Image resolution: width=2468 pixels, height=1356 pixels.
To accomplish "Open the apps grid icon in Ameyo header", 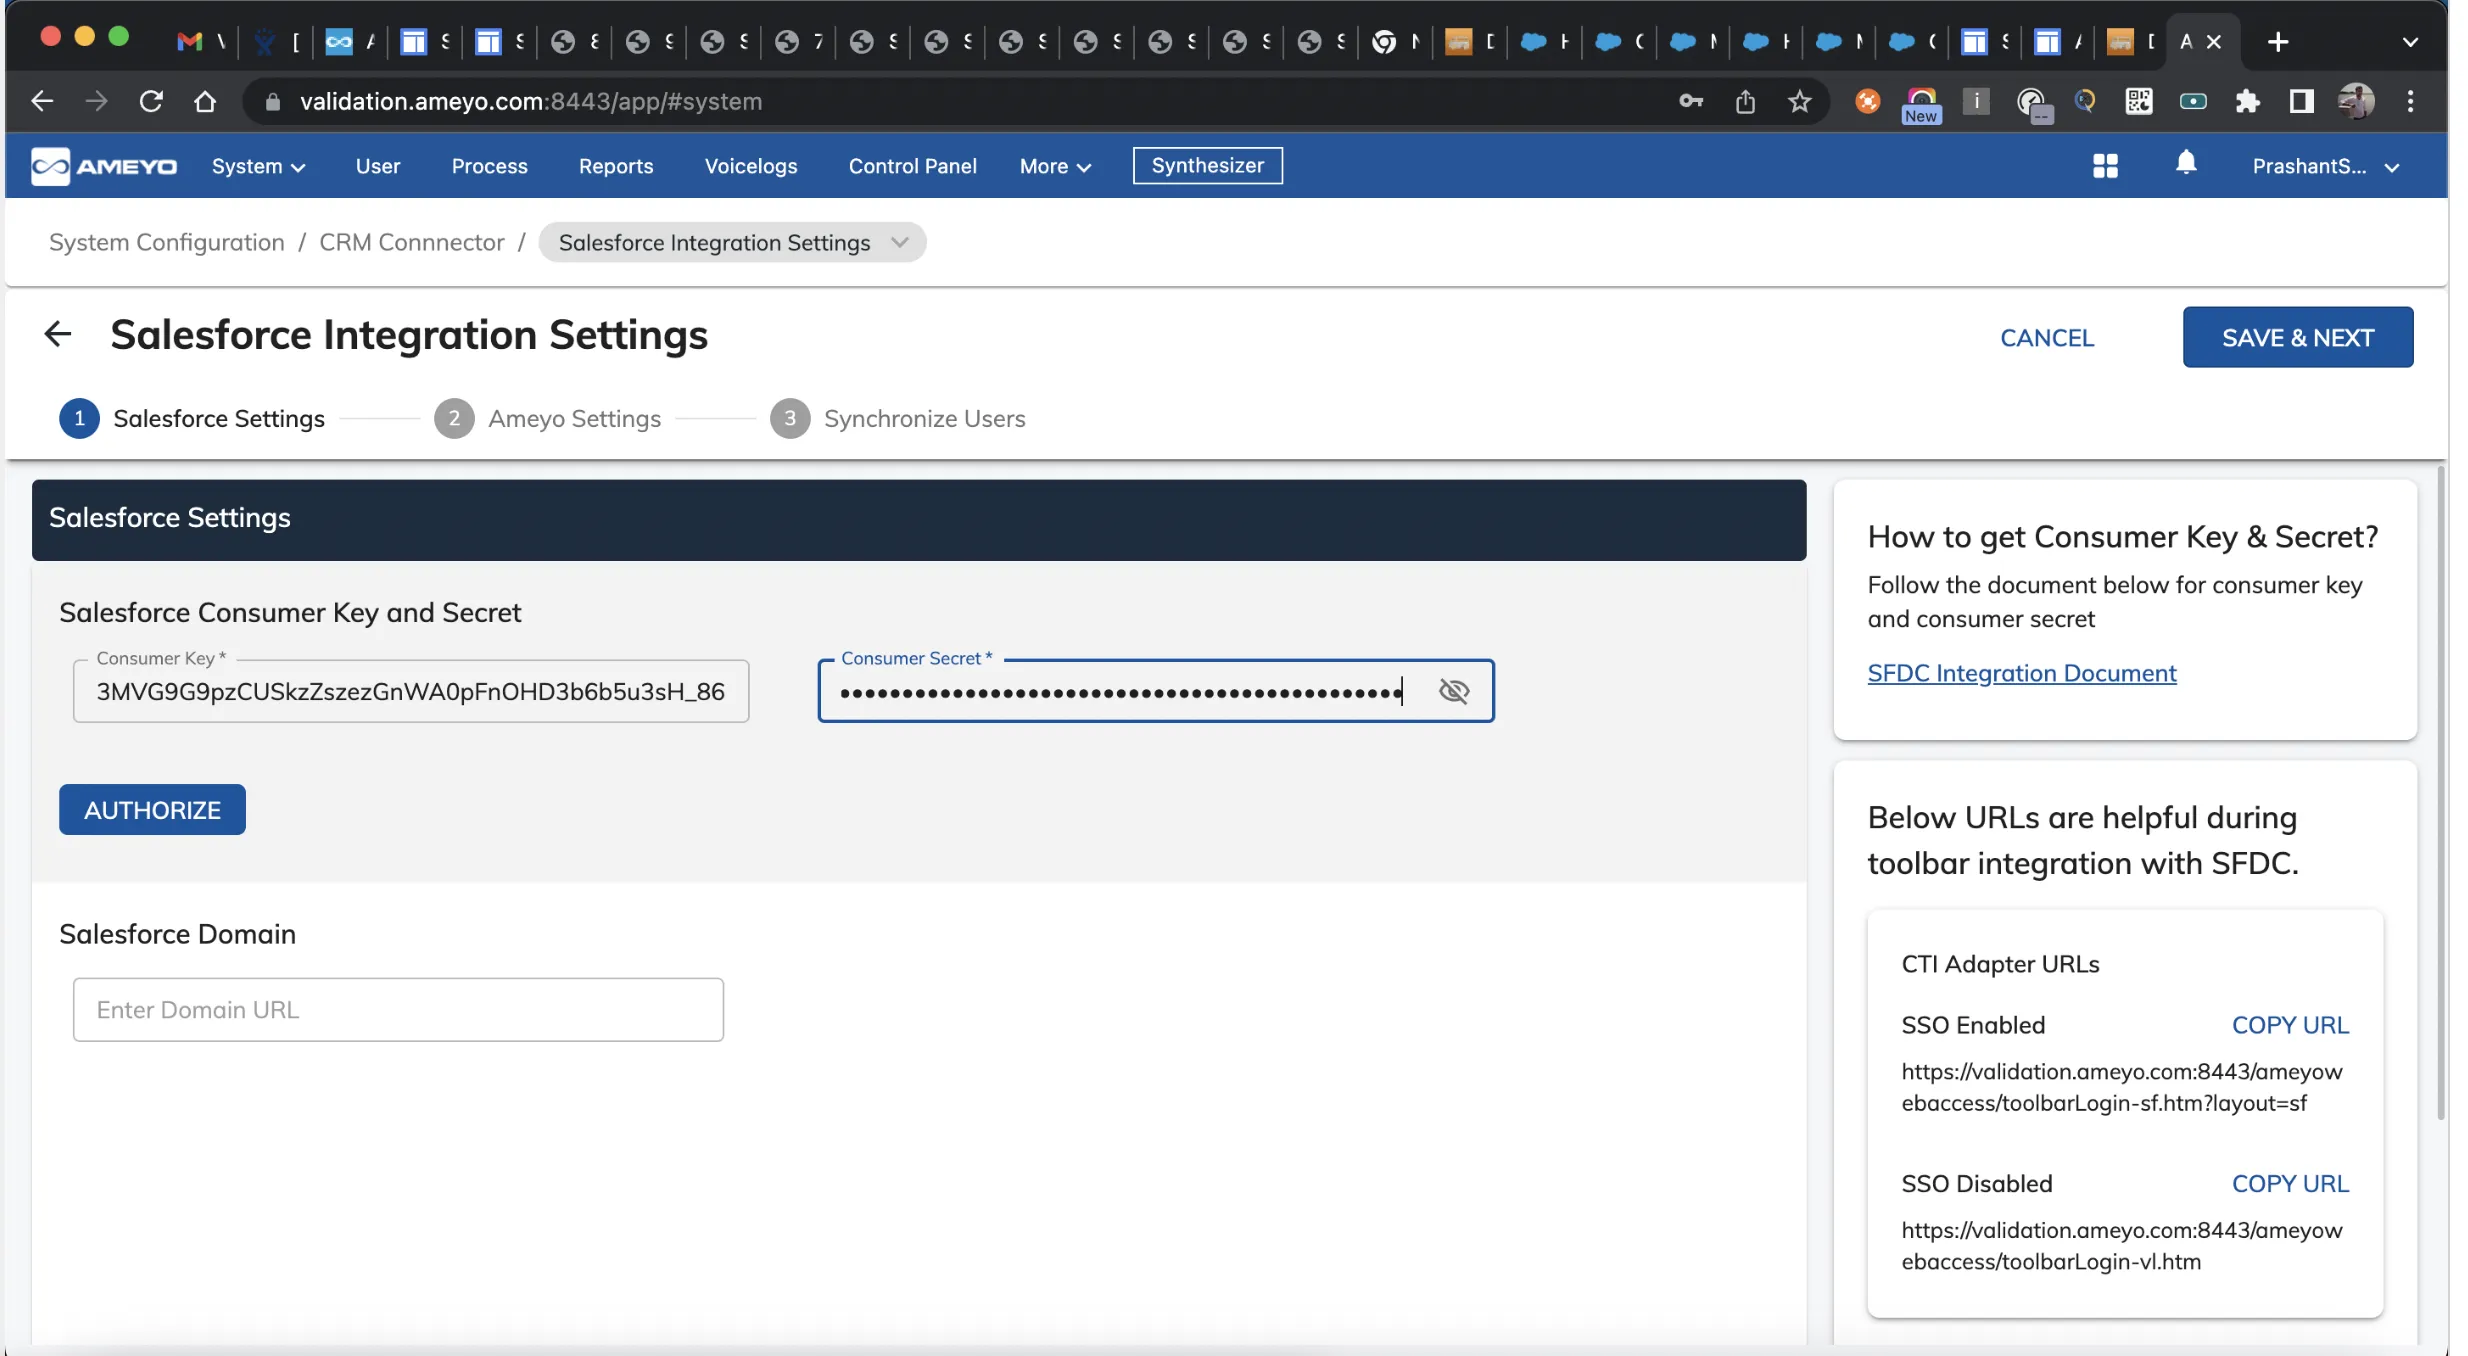I will (2105, 166).
